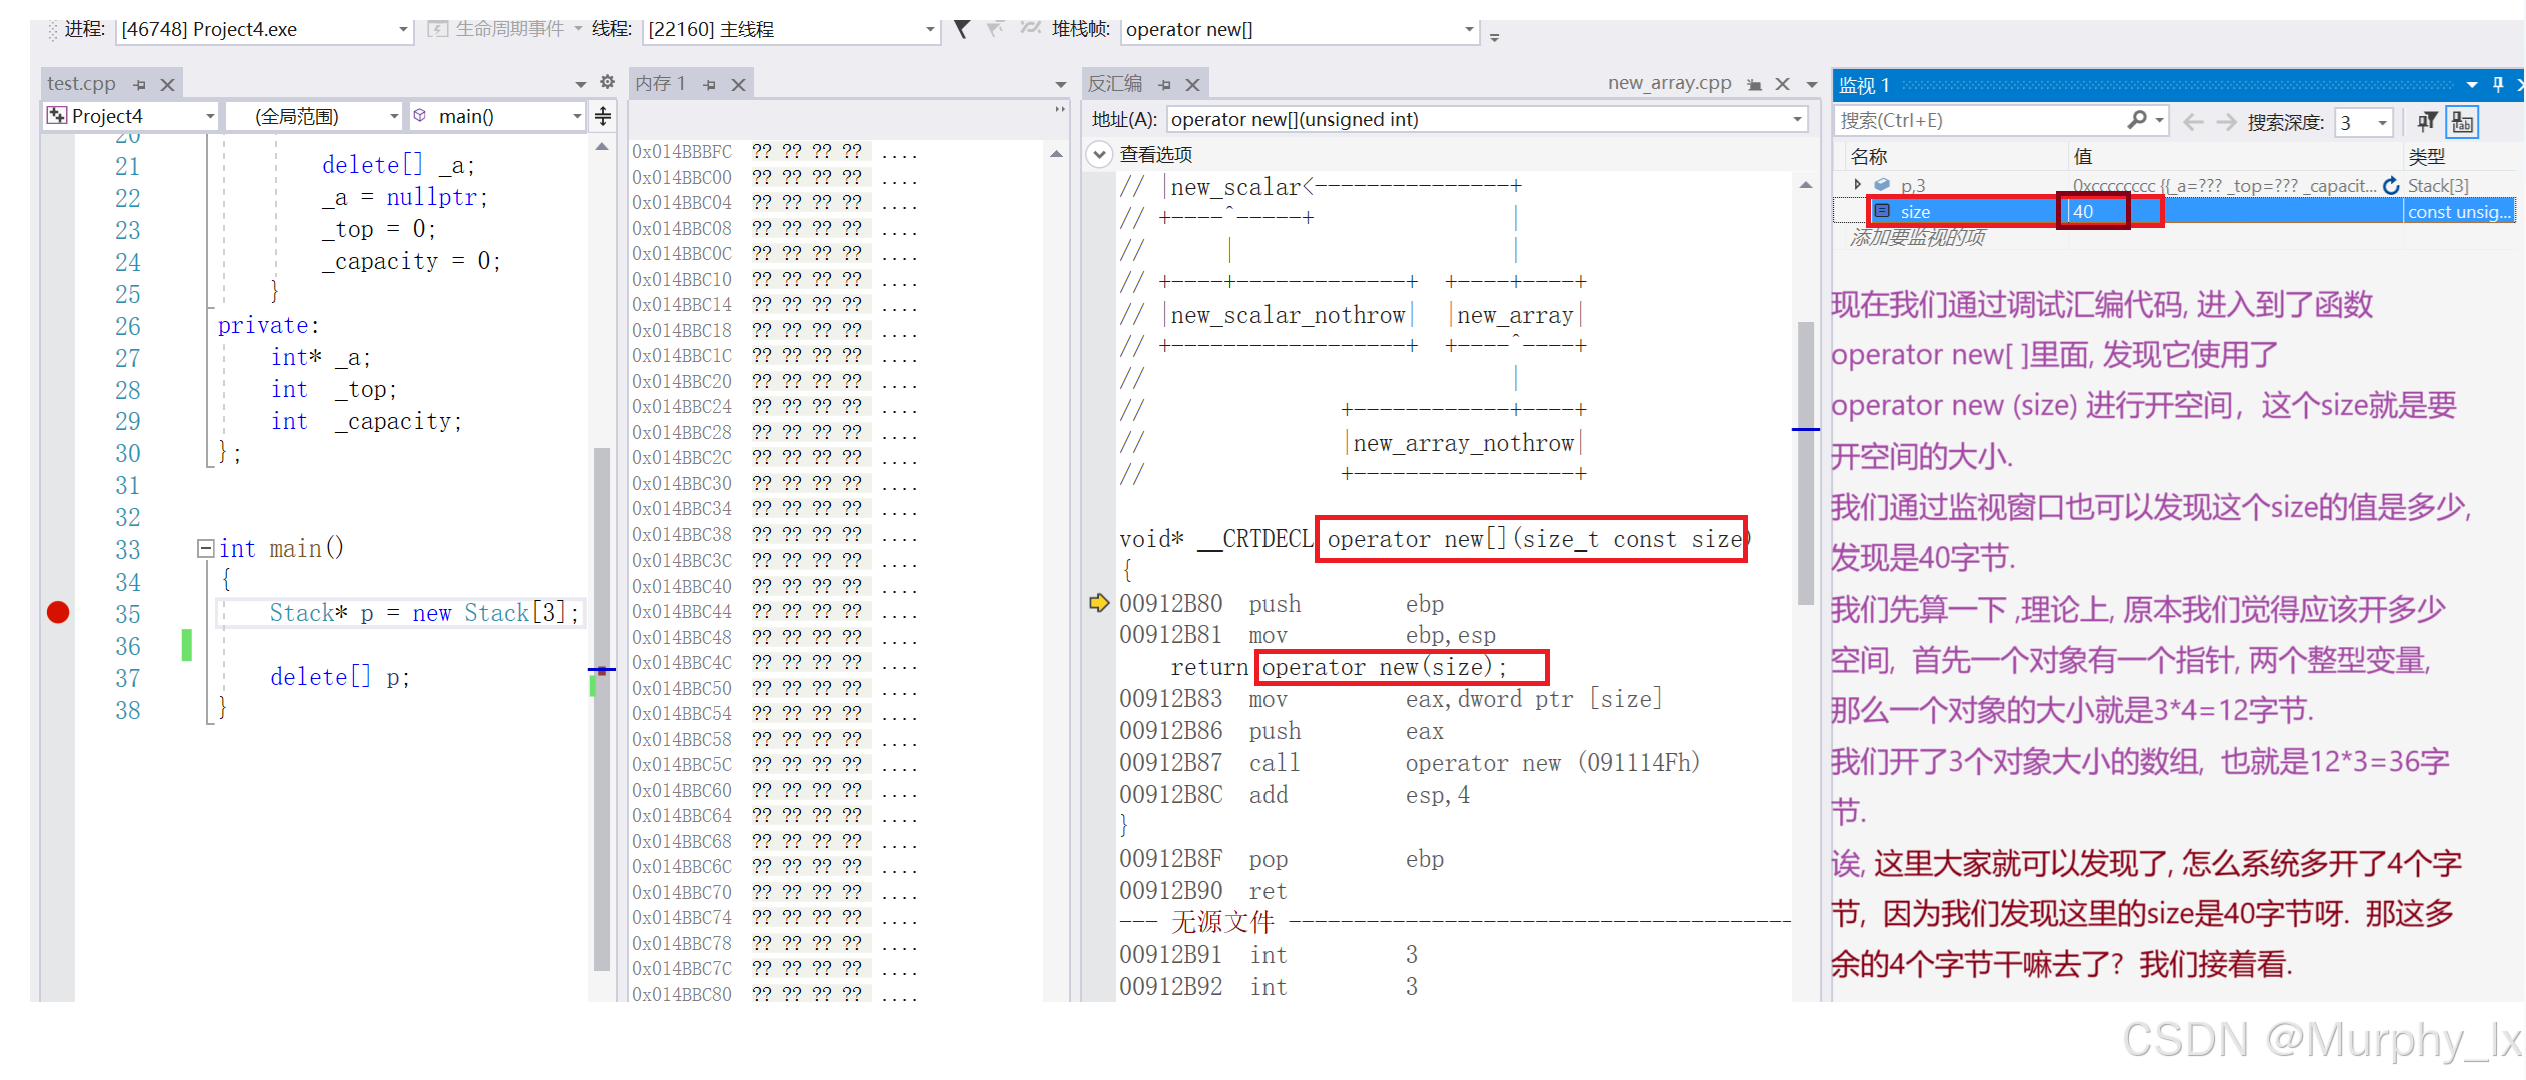The width and height of the screenshot is (2526, 1080).
Task: Expand the p,3 watch item
Action: 1857,185
